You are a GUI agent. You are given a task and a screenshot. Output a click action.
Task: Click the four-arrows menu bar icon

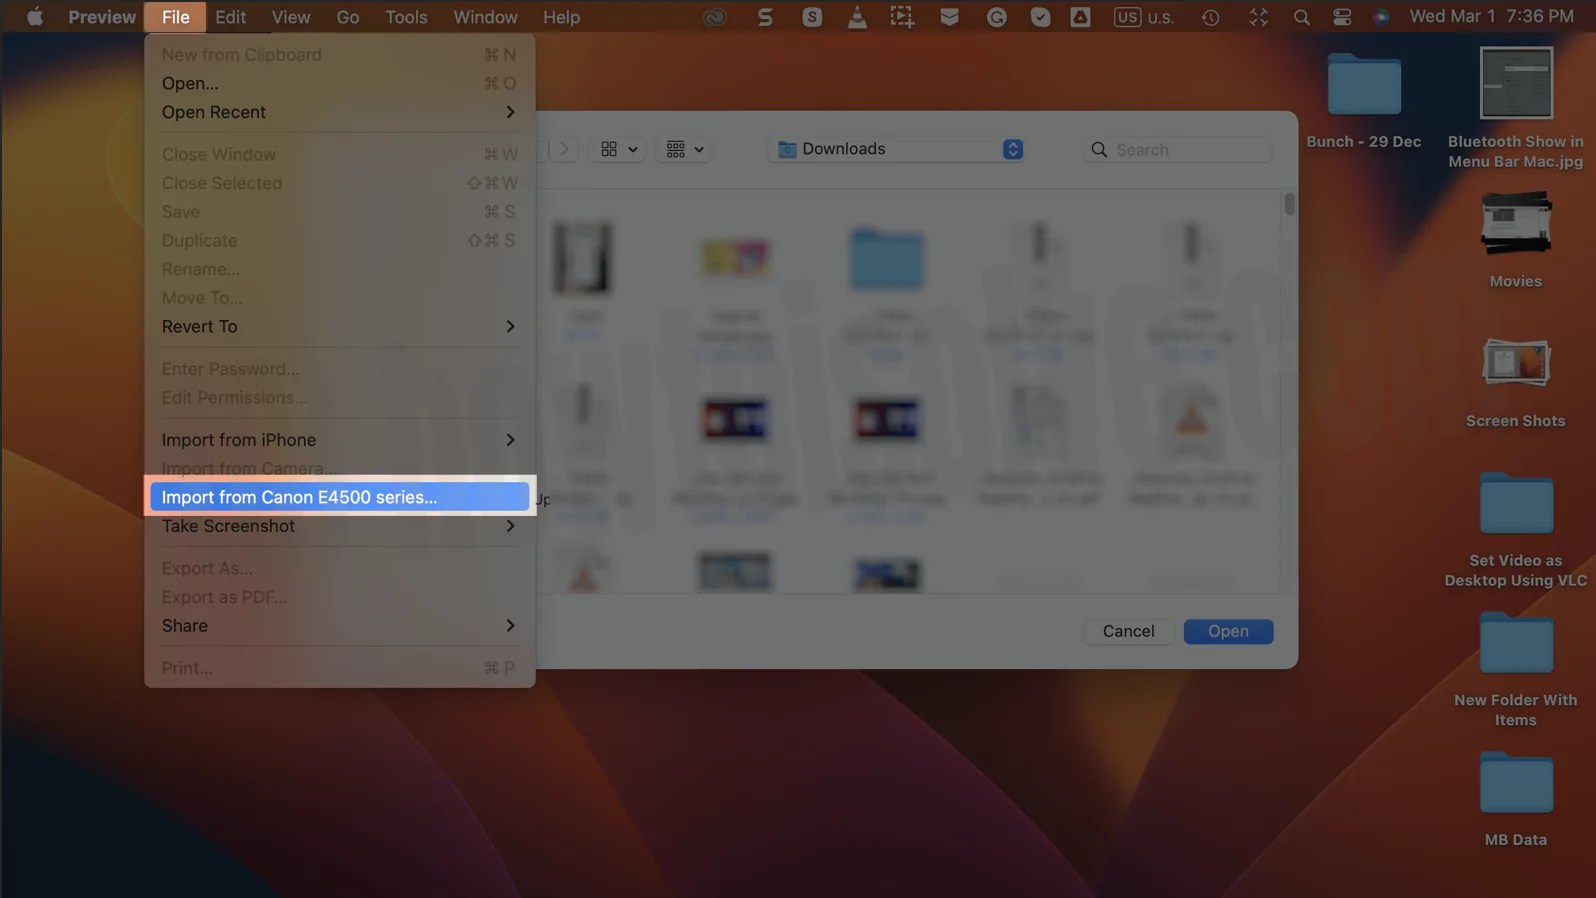(1258, 17)
